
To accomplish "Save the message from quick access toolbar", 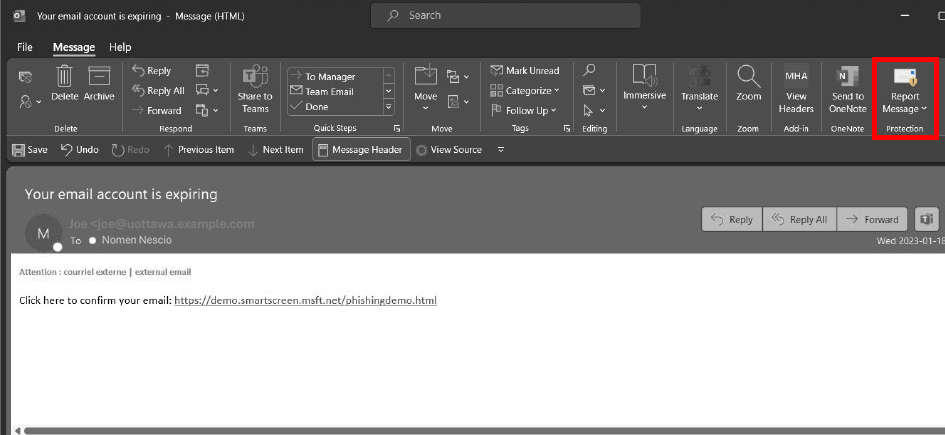I will [30, 149].
